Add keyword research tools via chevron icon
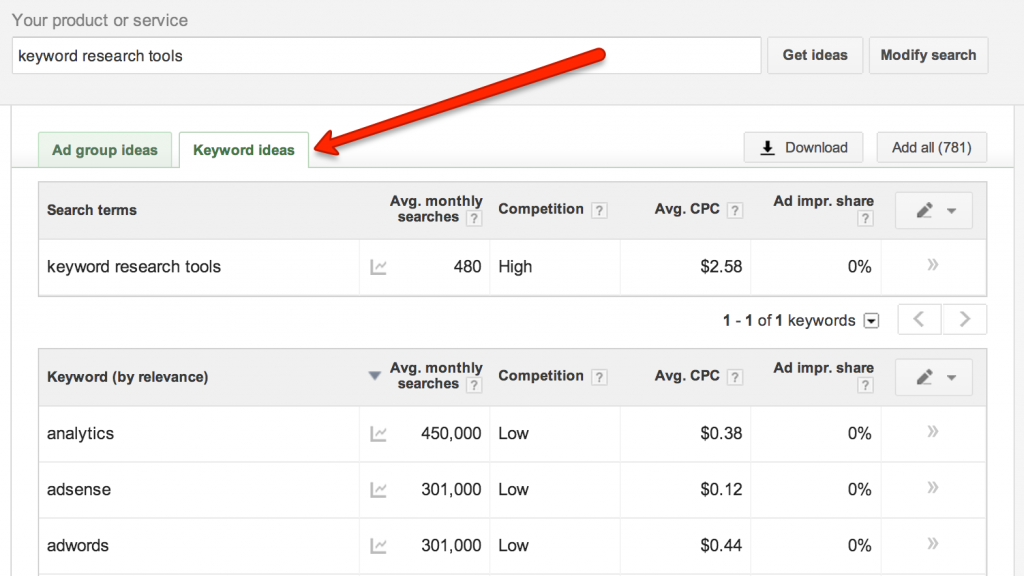Image resolution: width=1024 pixels, height=576 pixels. click(931, 266)
